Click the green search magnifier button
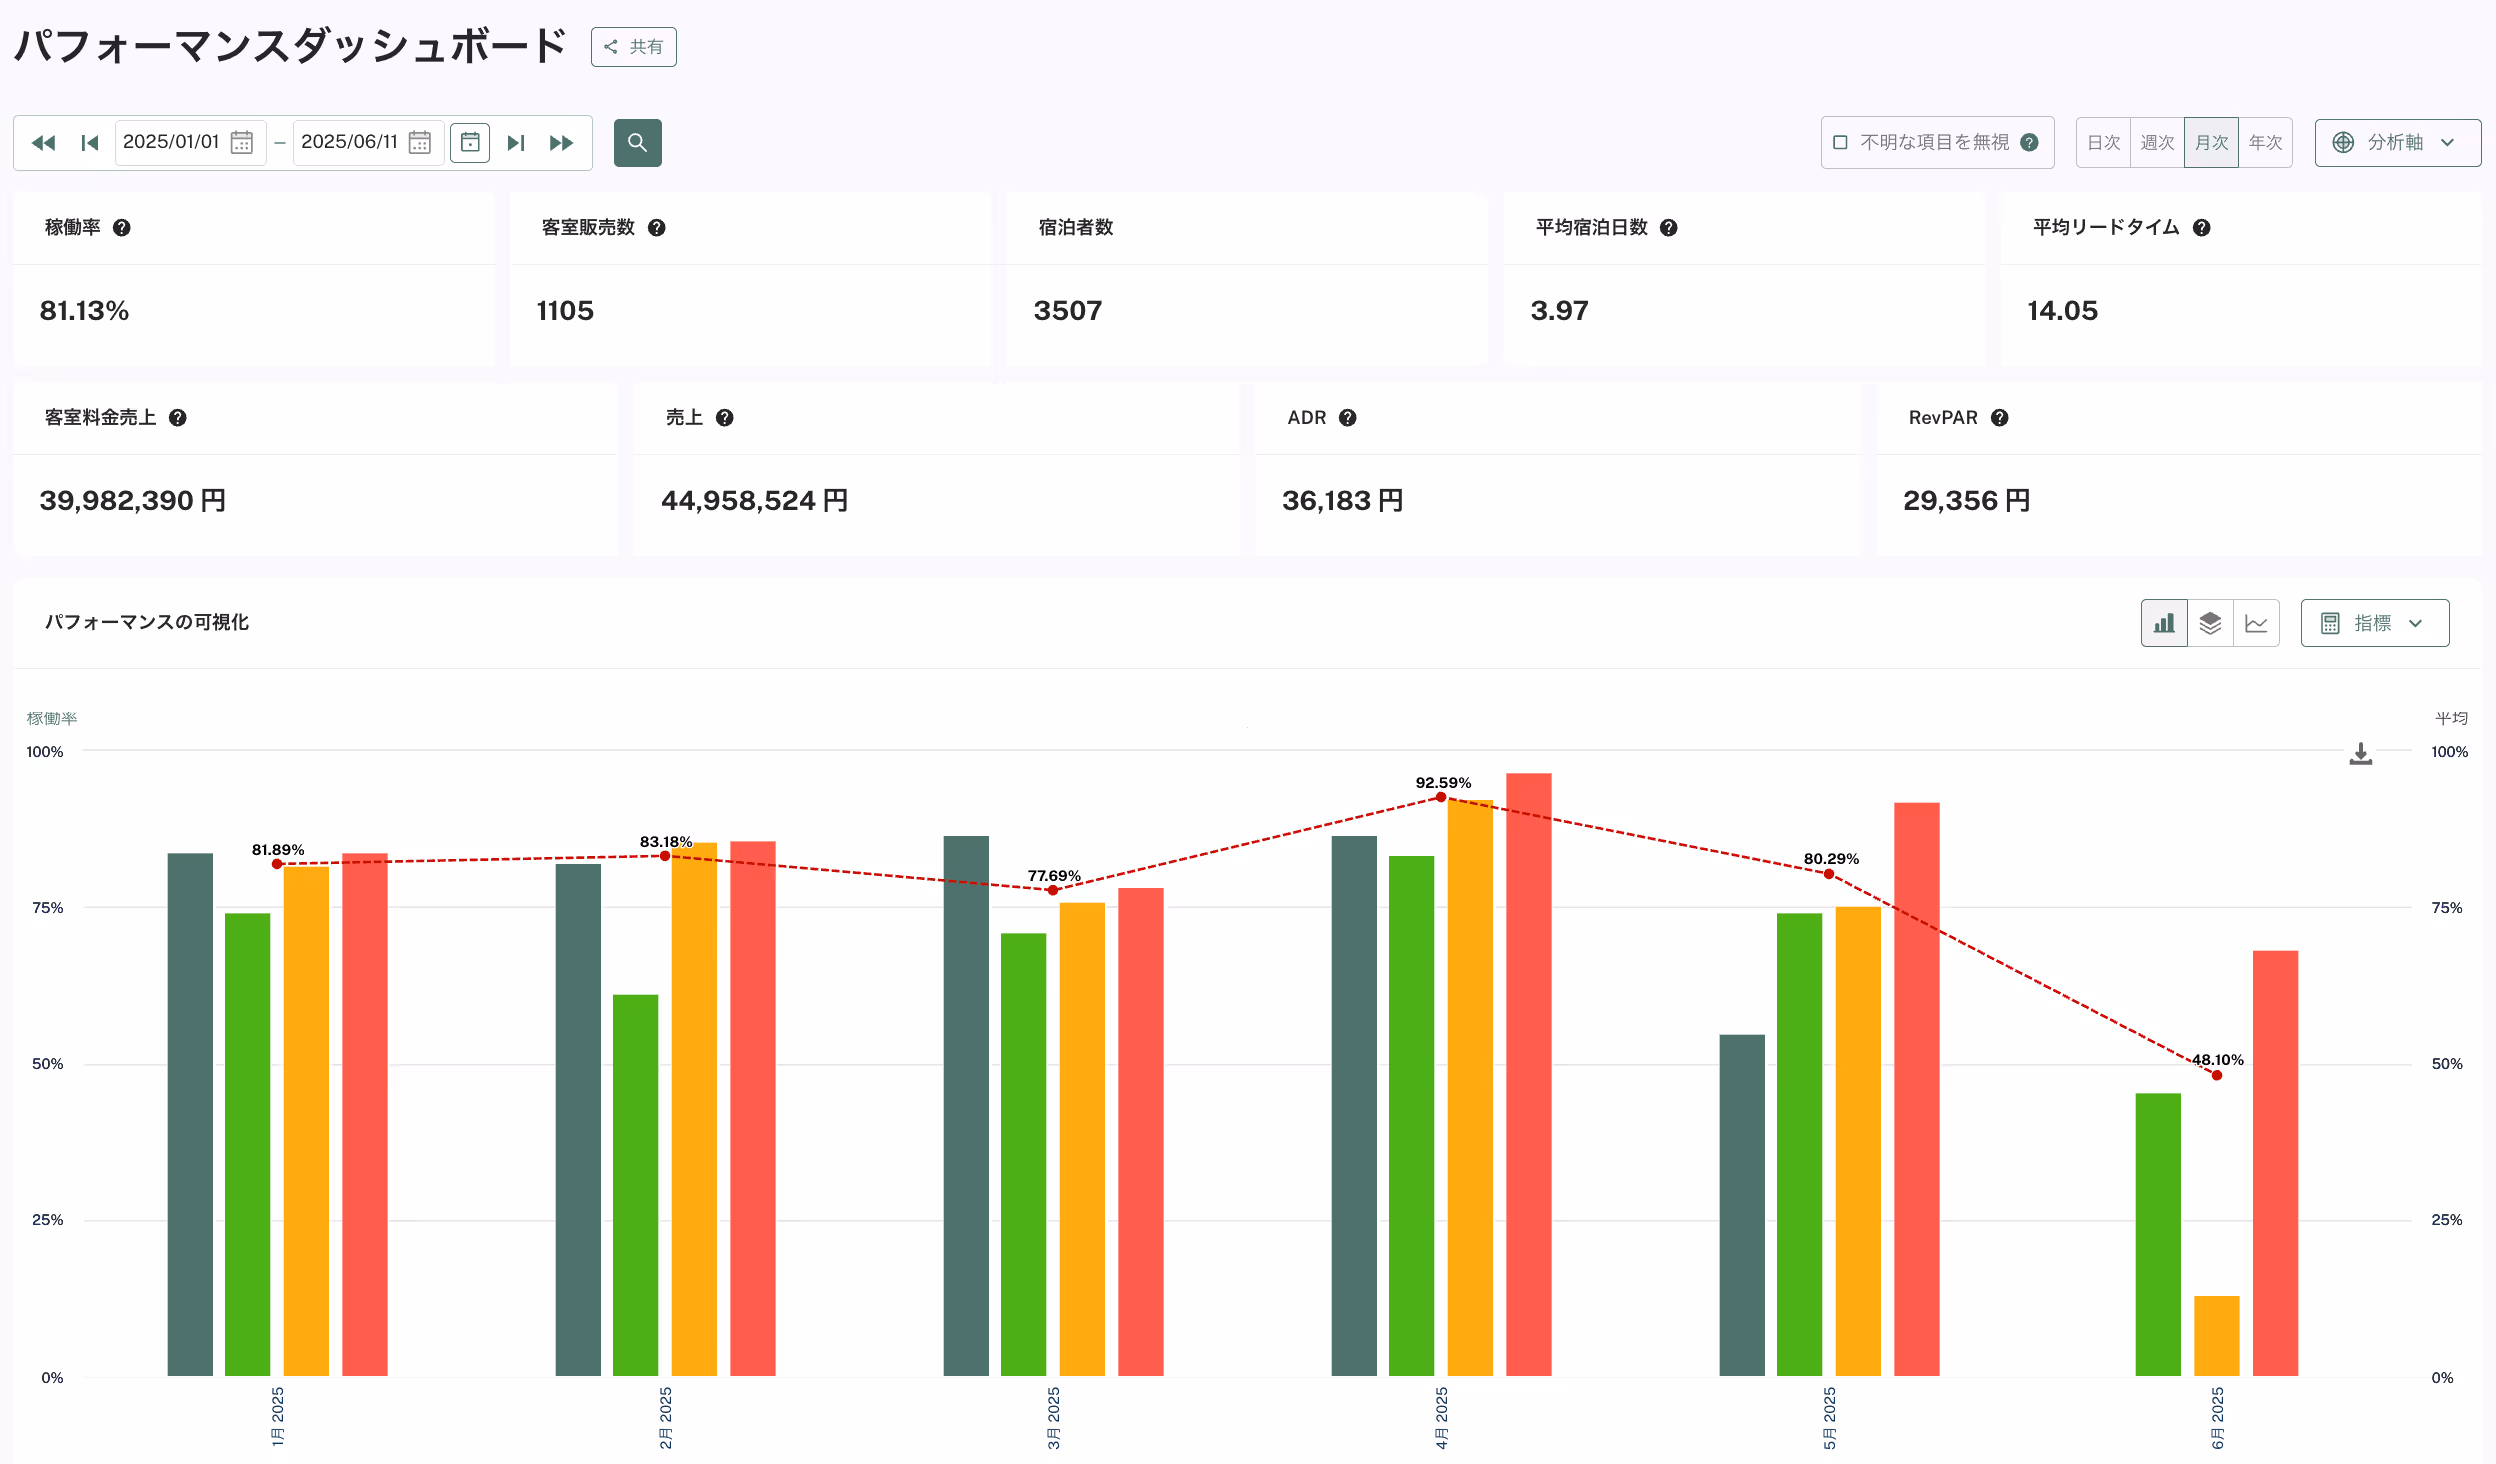This screenshot has width=2496, height=1464. pyautogui.click(x=637, y=143)
